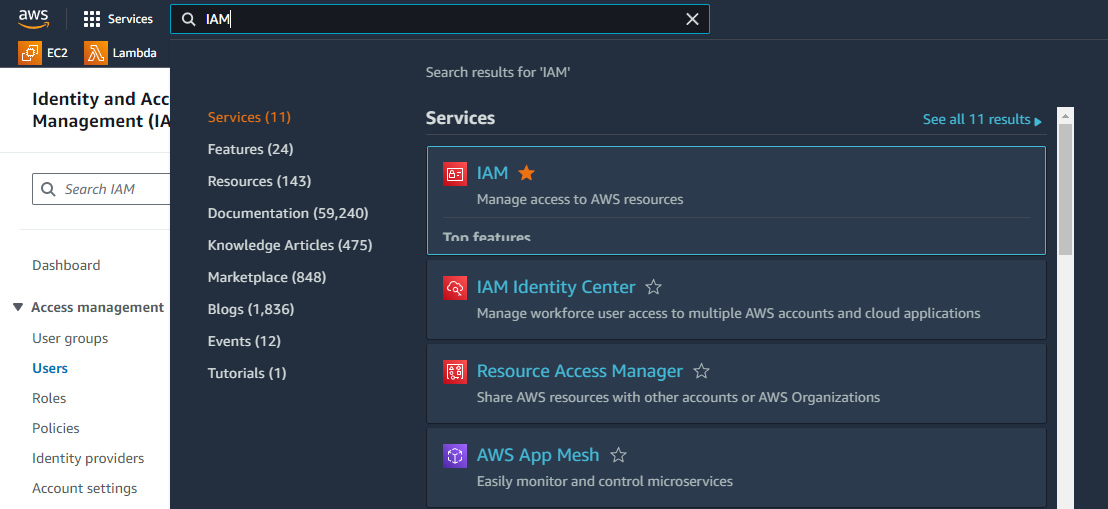Open Dashboard in IAM sidebar
The image size is (1108, 509).
click(x=66, y=265)
